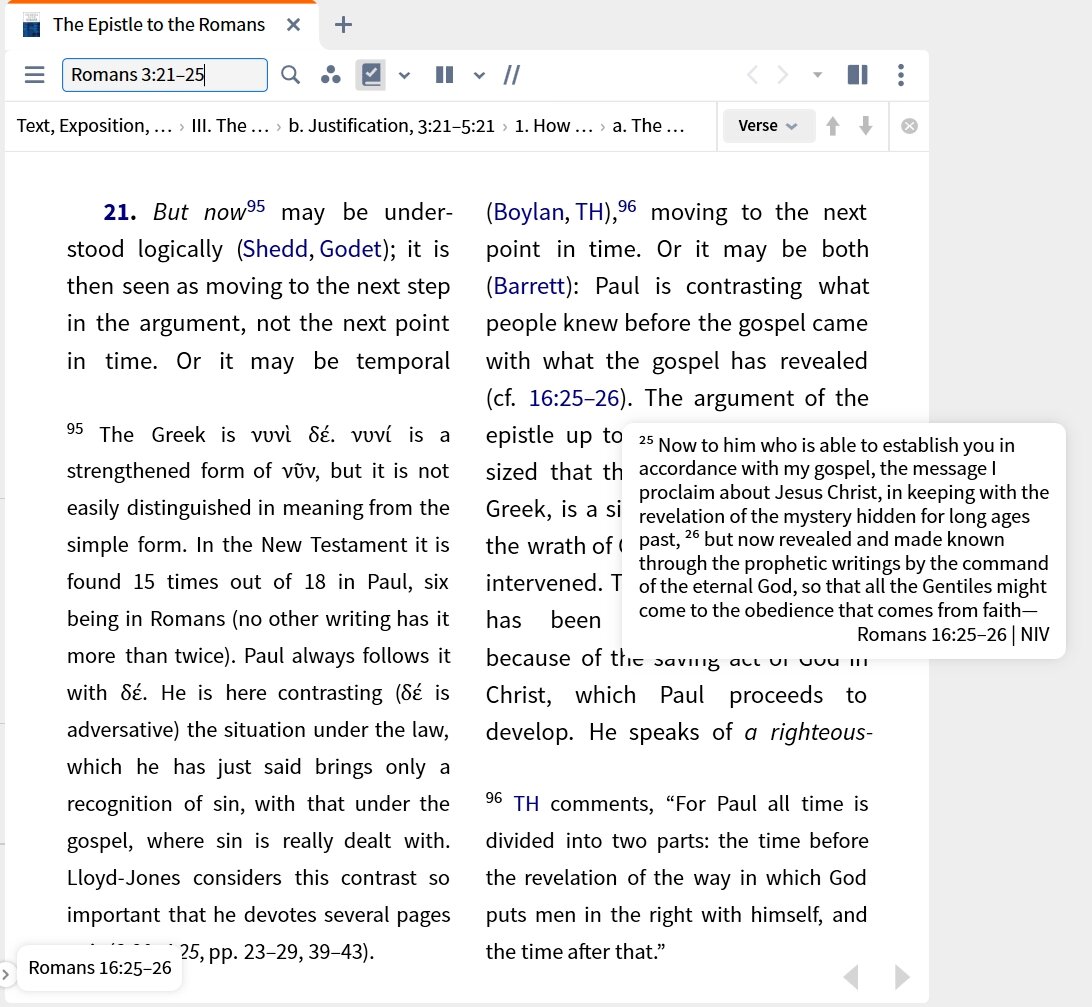
Task: Open the panel hamburger menu
Action: pos(34,75)
